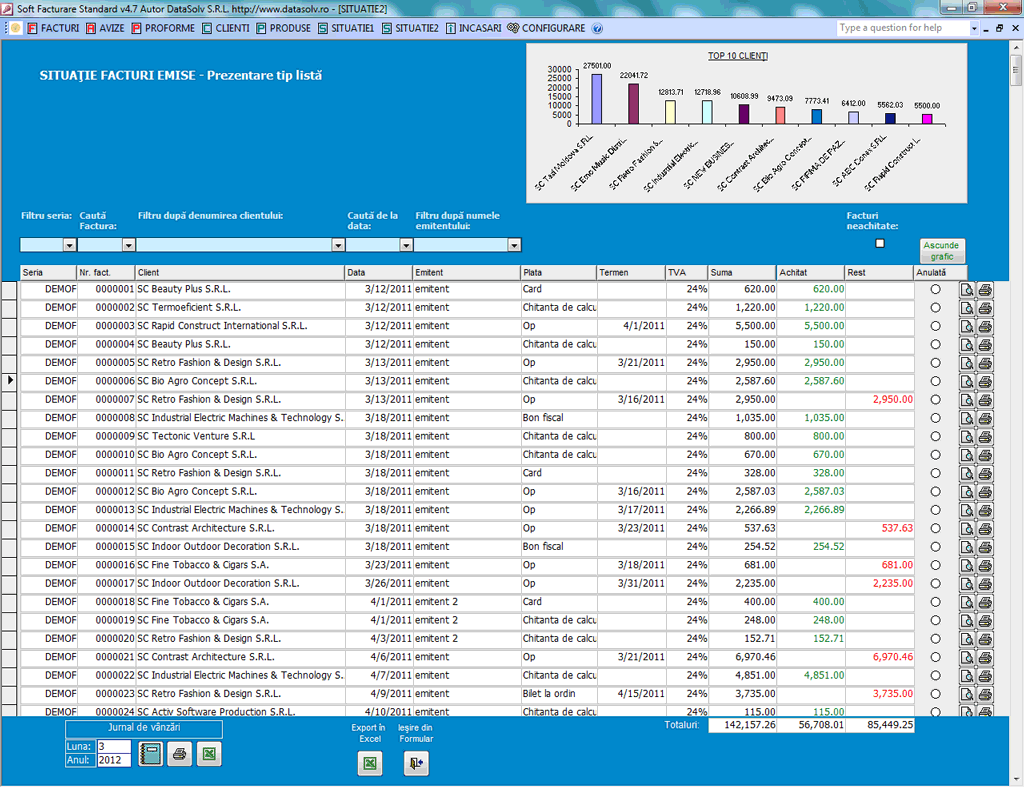Image resolution: width=1024 pixels, height=787 pixels.
Task: Mark invoice 0000004 as Anulată
Action: [x=935, y=344]
